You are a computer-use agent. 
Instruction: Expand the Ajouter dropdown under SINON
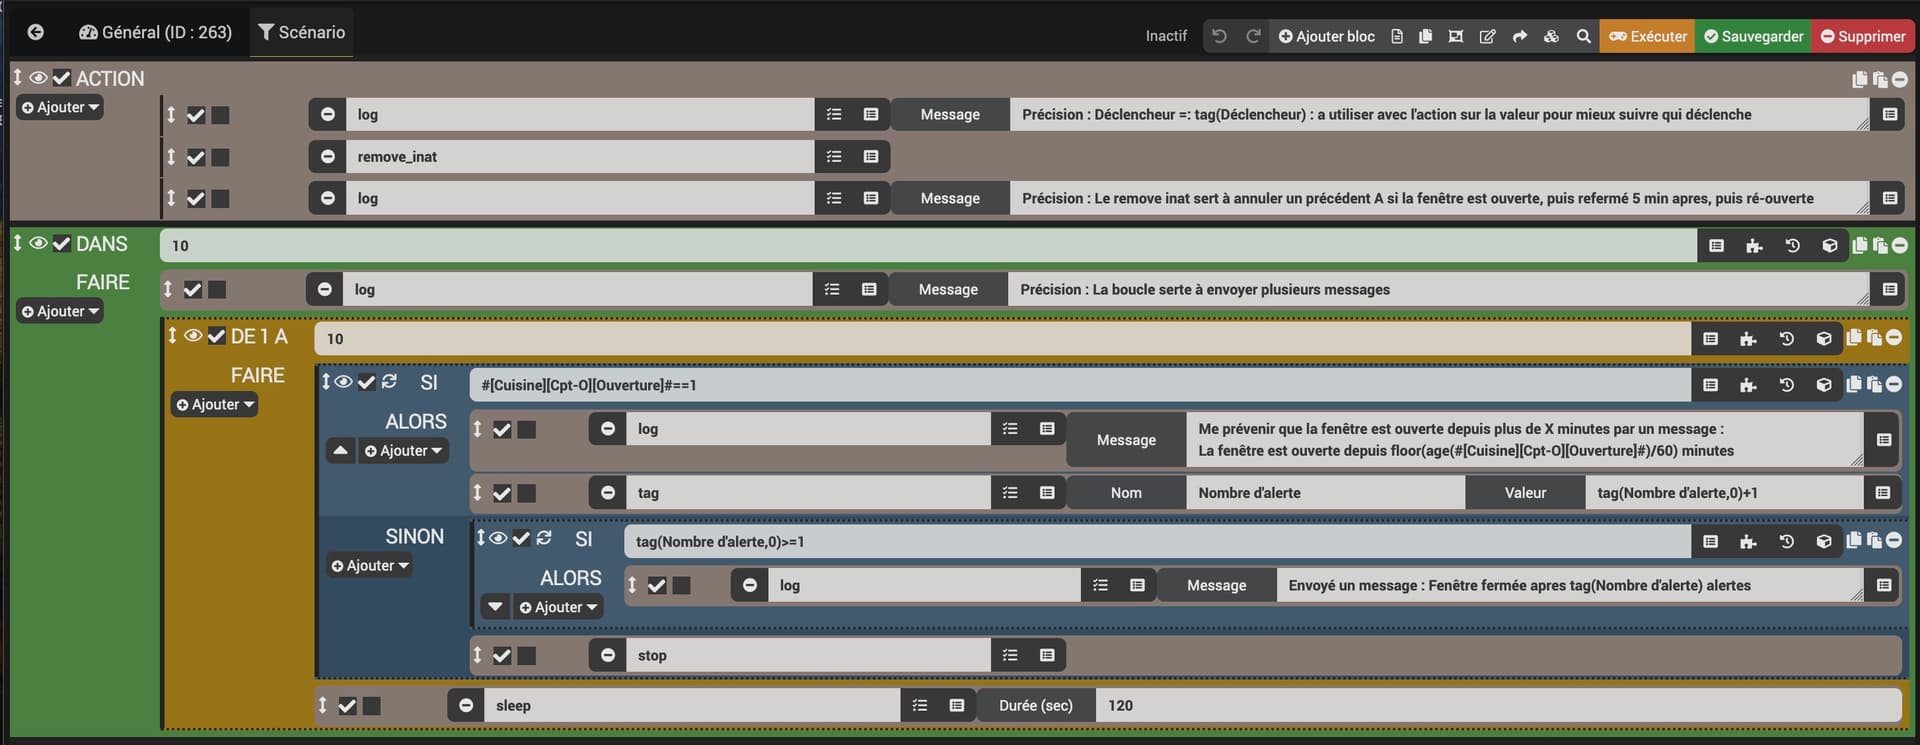[x=370, y=566]
